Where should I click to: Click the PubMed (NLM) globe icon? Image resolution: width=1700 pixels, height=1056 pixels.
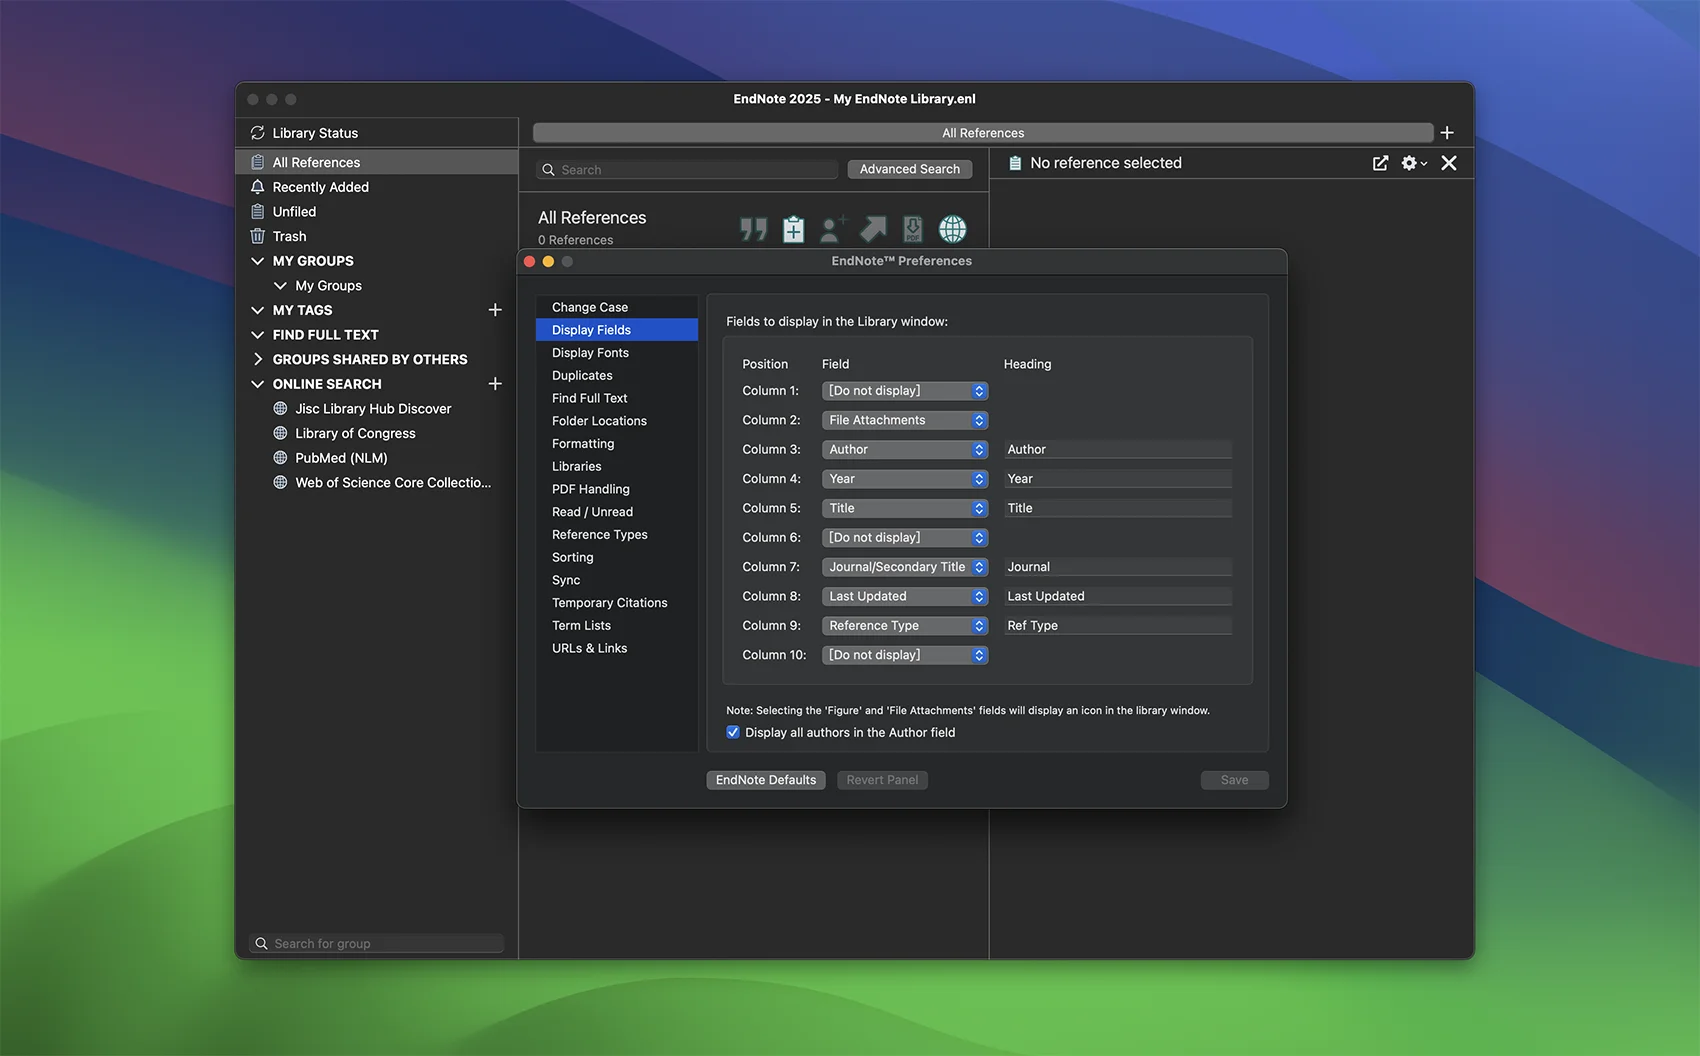(x=280, y=458)
